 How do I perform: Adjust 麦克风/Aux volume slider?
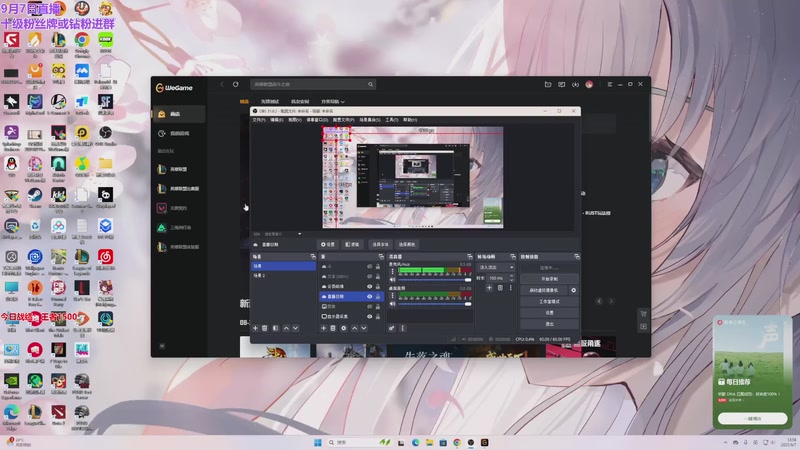[435, 280]
